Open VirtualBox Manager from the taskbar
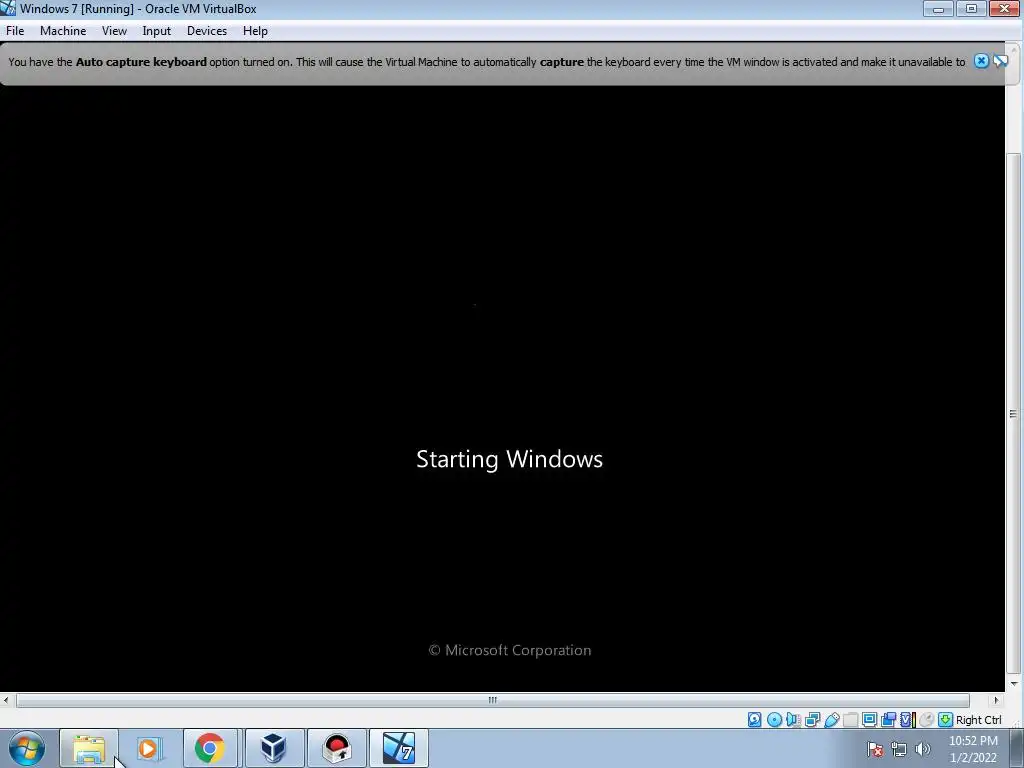 [273, 748]
